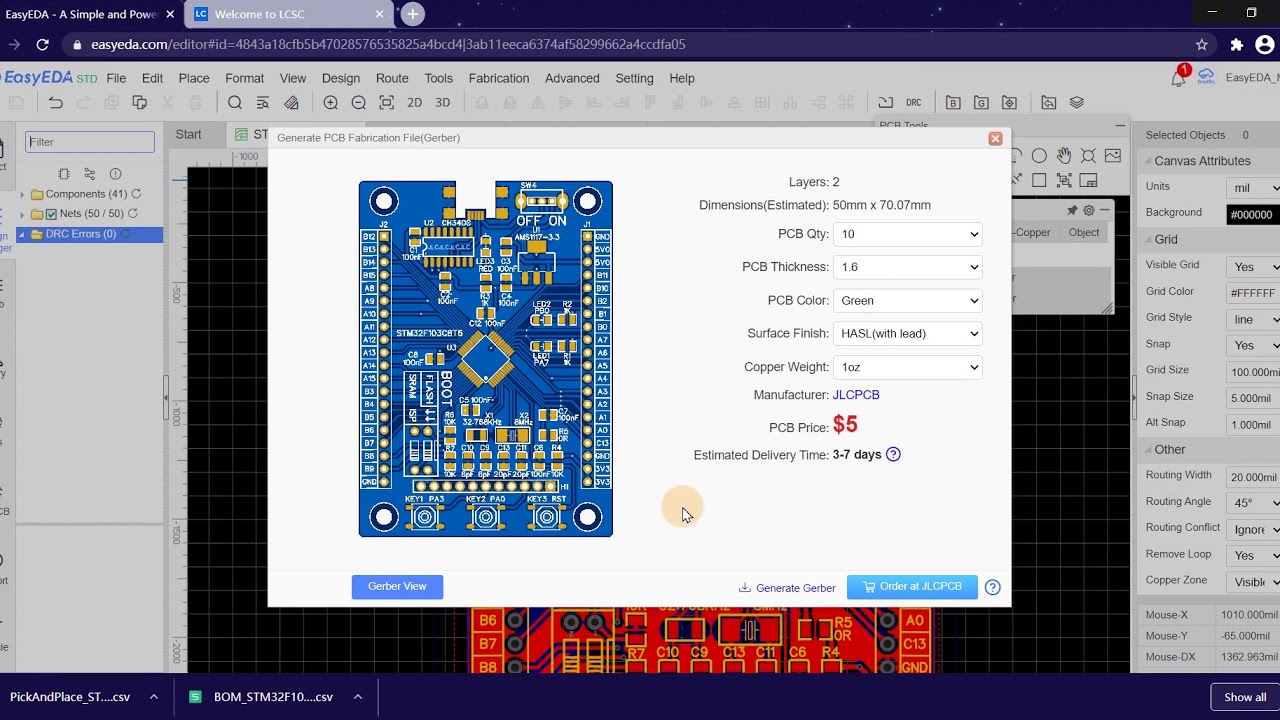Open the Units dropdown in Canvas Attributes
The image size is (1280, 720).
pyautogui.click(x=1254, y=187)
